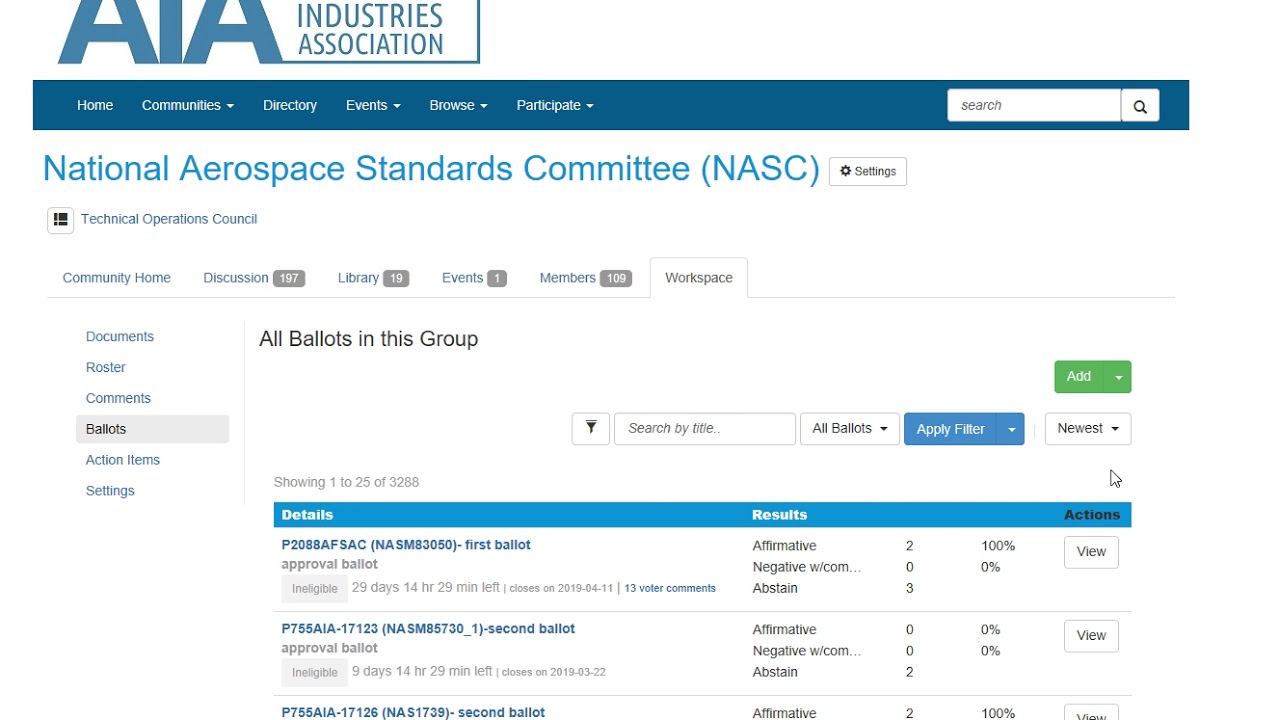Click Ineligible badge on P2088AFSAC ballot
This screenshot has height=720, width=1280.
[315, 589]
